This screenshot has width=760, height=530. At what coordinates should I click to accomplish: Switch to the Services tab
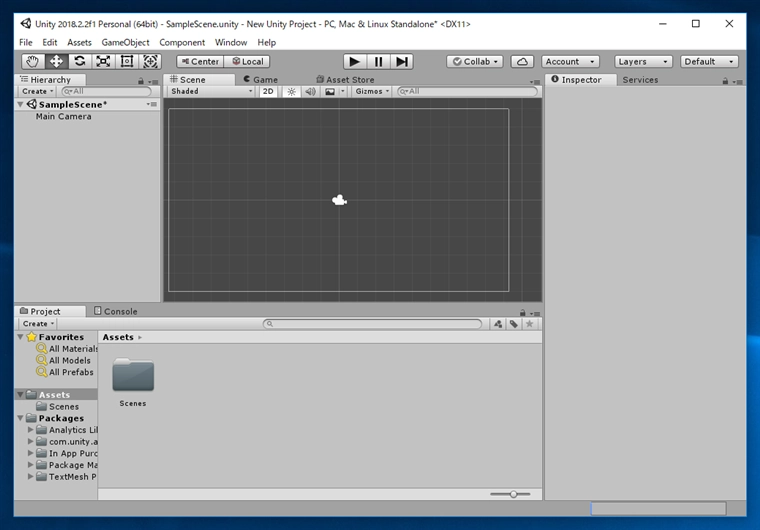pos(640,80)
